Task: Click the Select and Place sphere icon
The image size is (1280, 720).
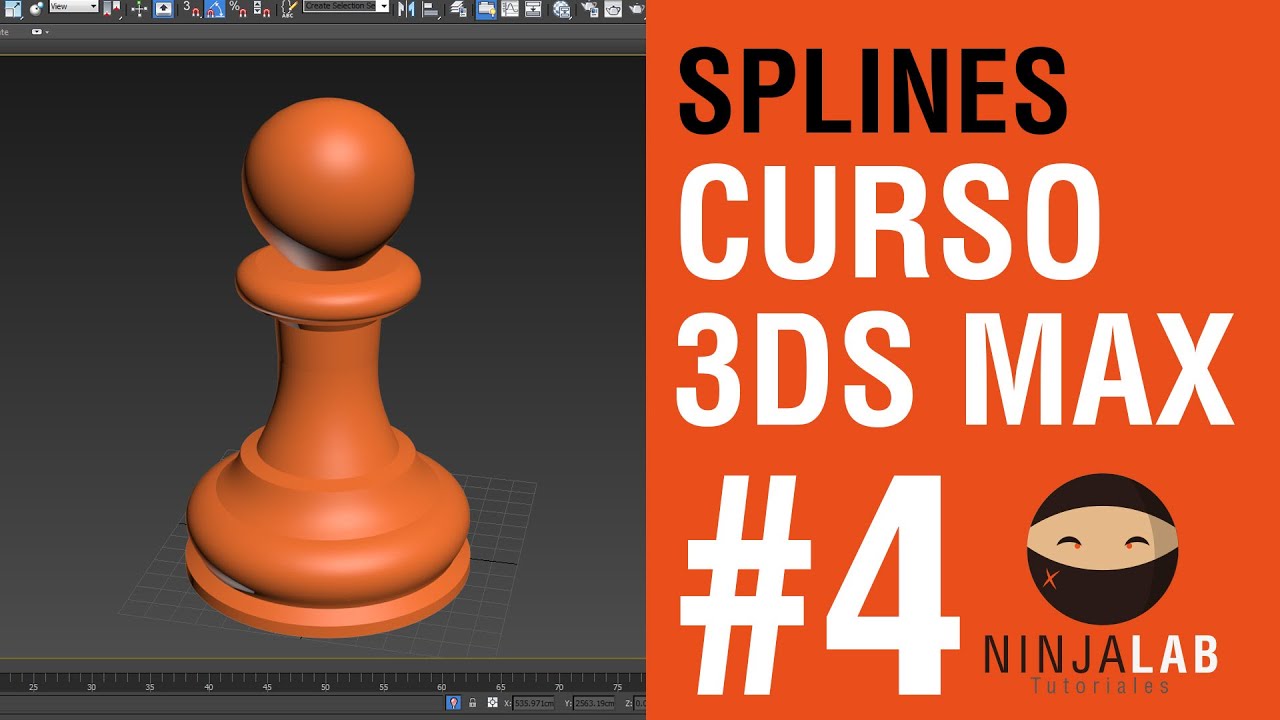Action: click(36, 8)
